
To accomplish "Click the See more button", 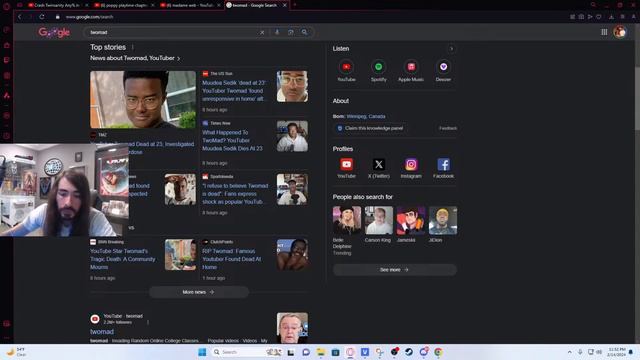I will 394,270.
